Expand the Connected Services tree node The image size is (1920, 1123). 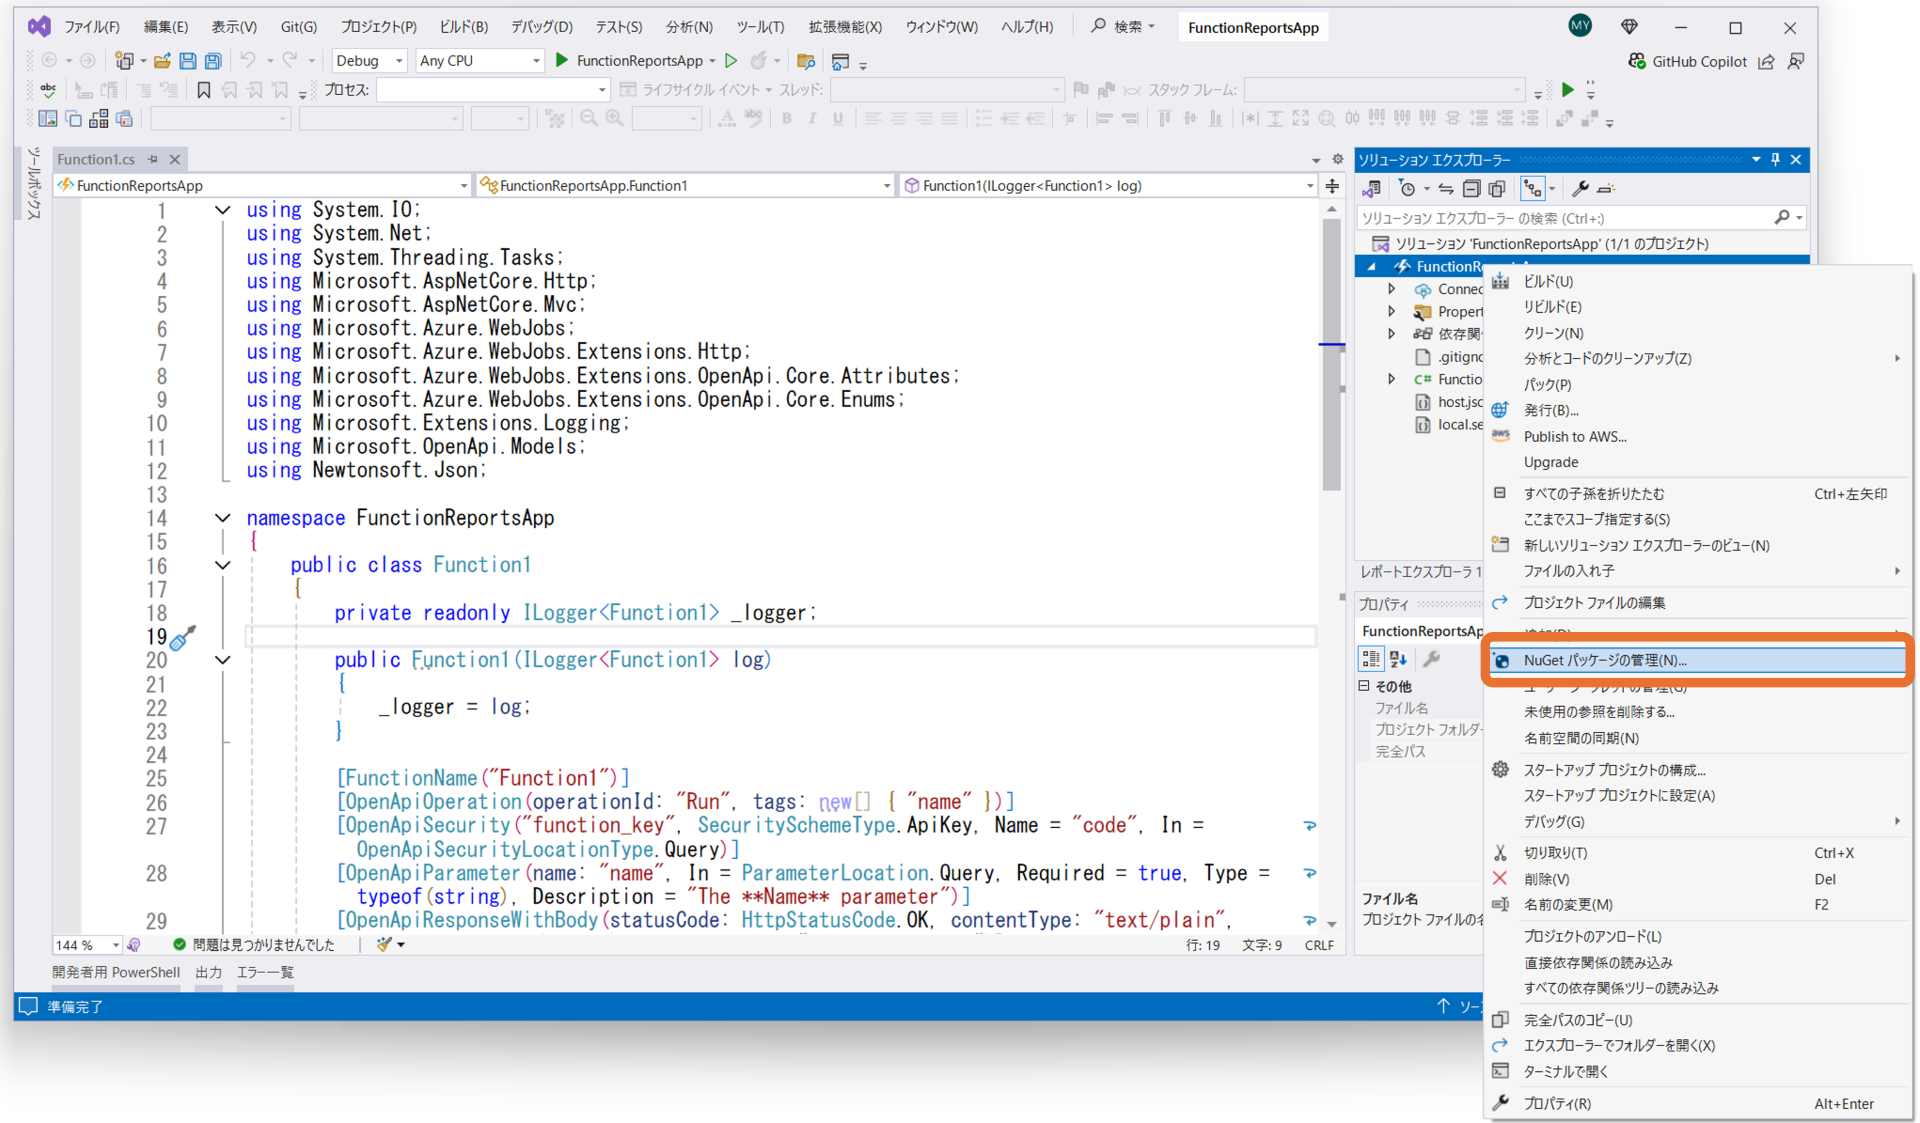1391,289
